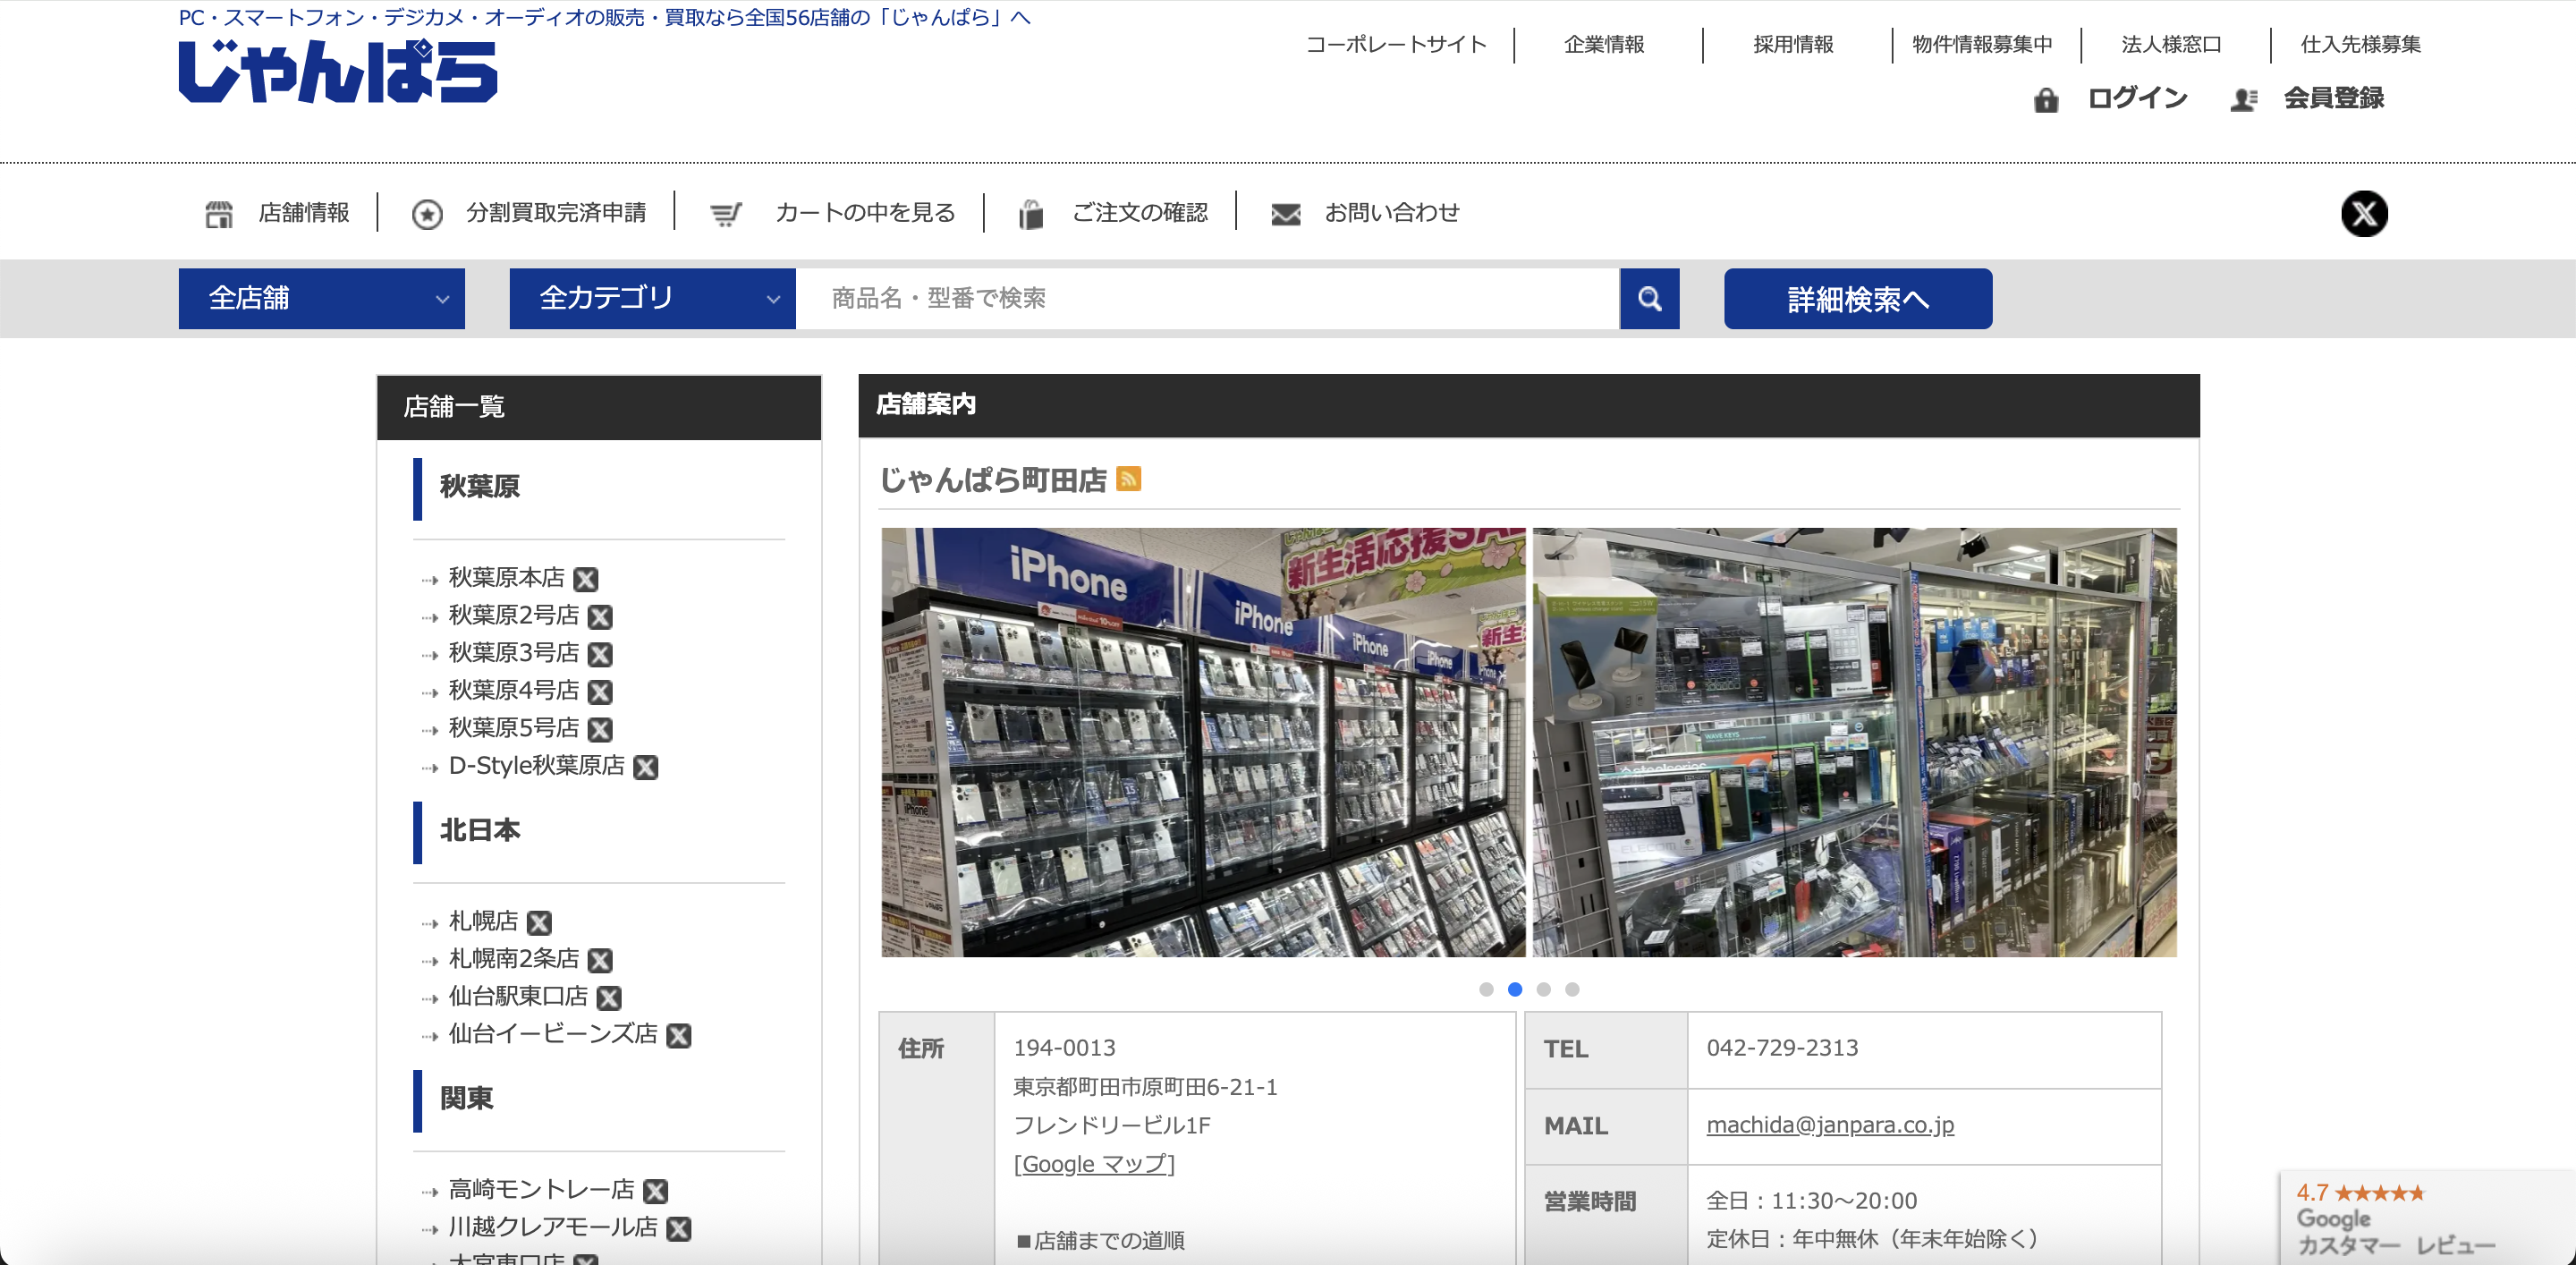This screenshot has height=1265, width=2576.
Task: Click the ログイン link
Action: pyautogui.click(x=2137, y=98)
